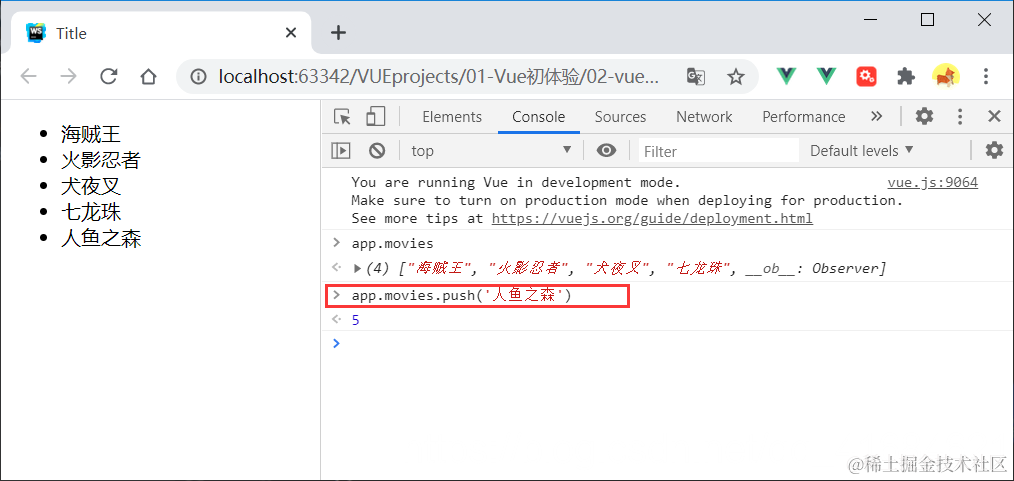Image resolution: width=1014 pixels, height=481 pixels.
Task: Open the Google Translate icon in address bar
Action: [695, 77]
